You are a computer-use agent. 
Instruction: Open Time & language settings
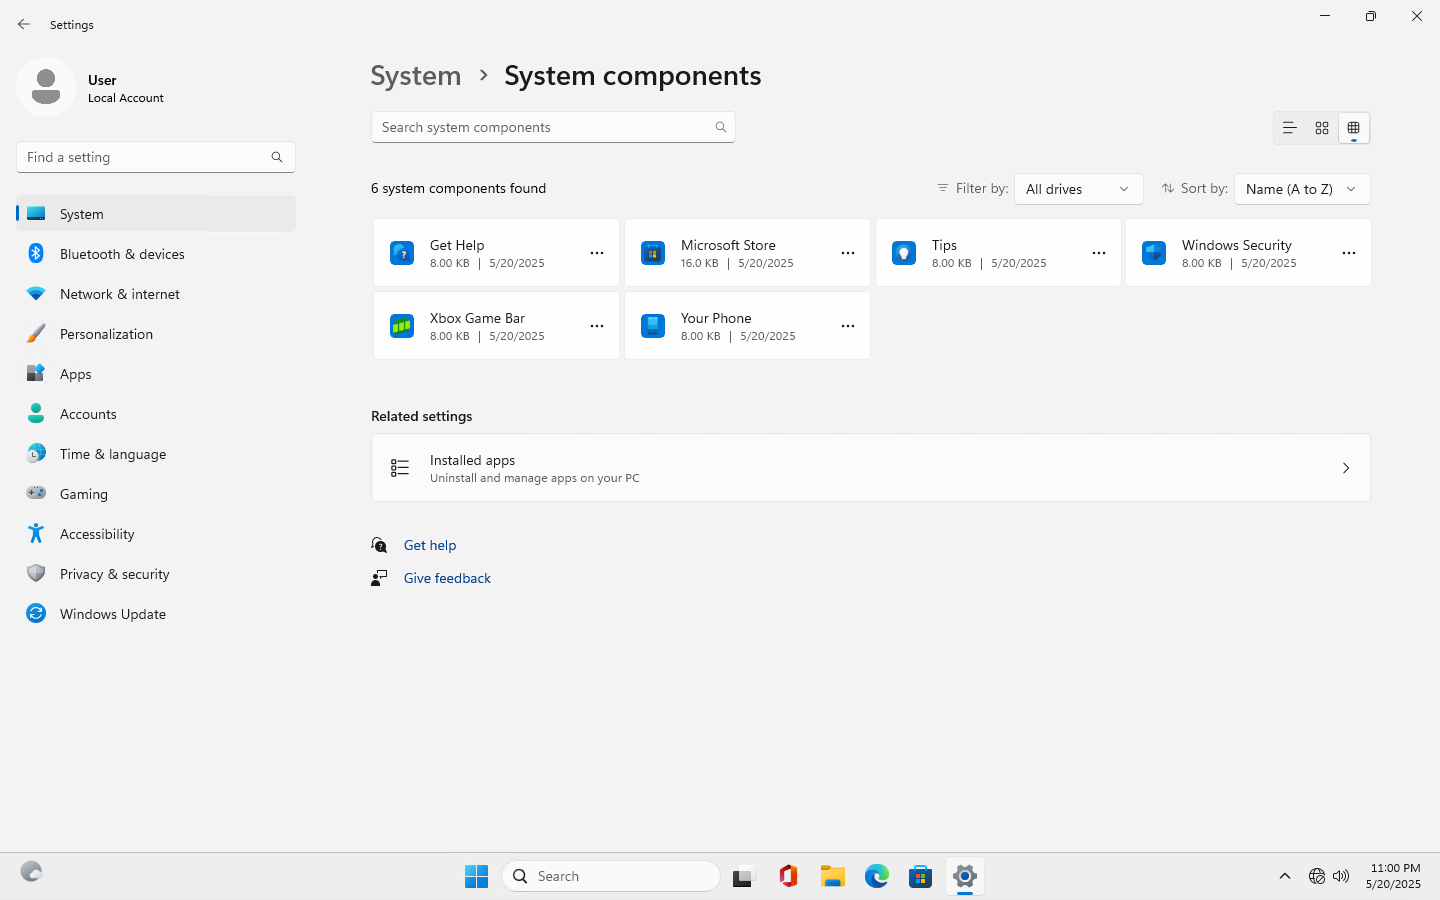[x=156, y=454]
